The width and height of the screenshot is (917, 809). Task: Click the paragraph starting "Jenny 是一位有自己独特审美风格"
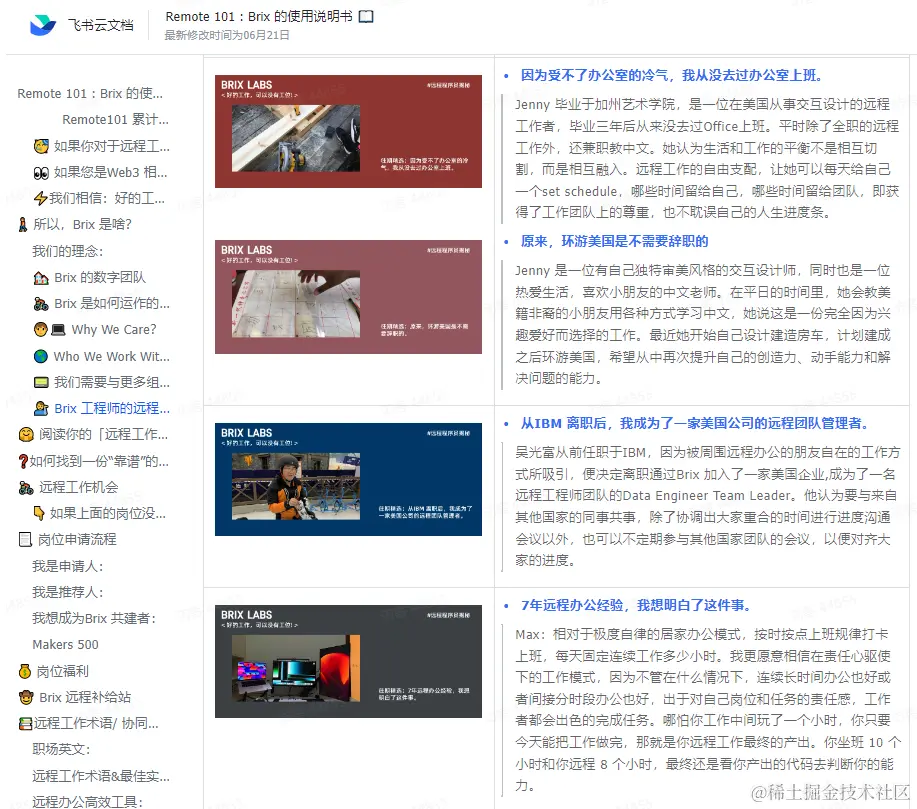[x=703, y=324]
